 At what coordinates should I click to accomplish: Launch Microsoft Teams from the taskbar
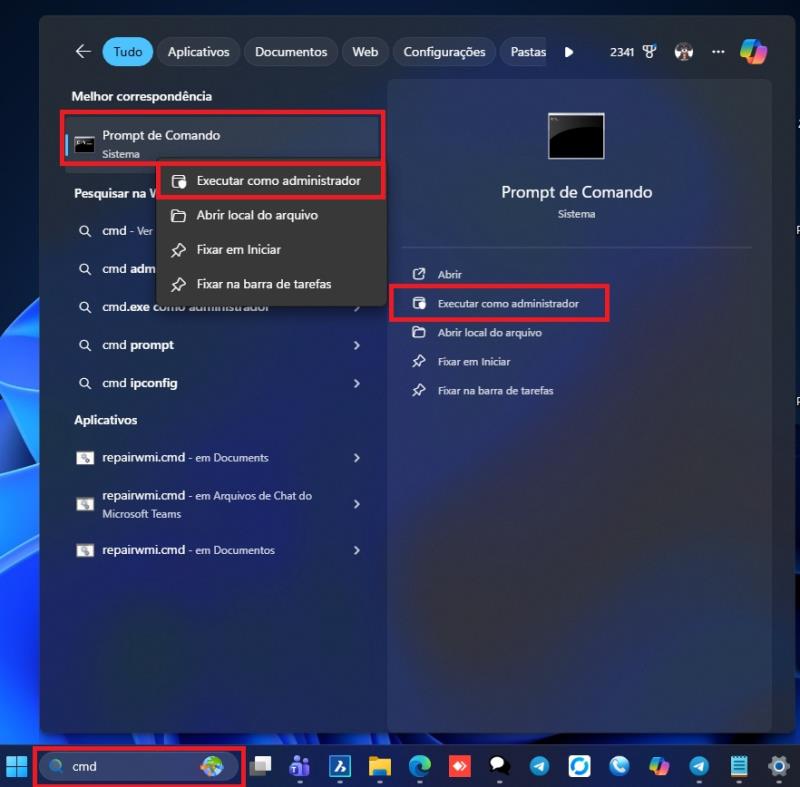pyautogui.click(x=299, y=766)
